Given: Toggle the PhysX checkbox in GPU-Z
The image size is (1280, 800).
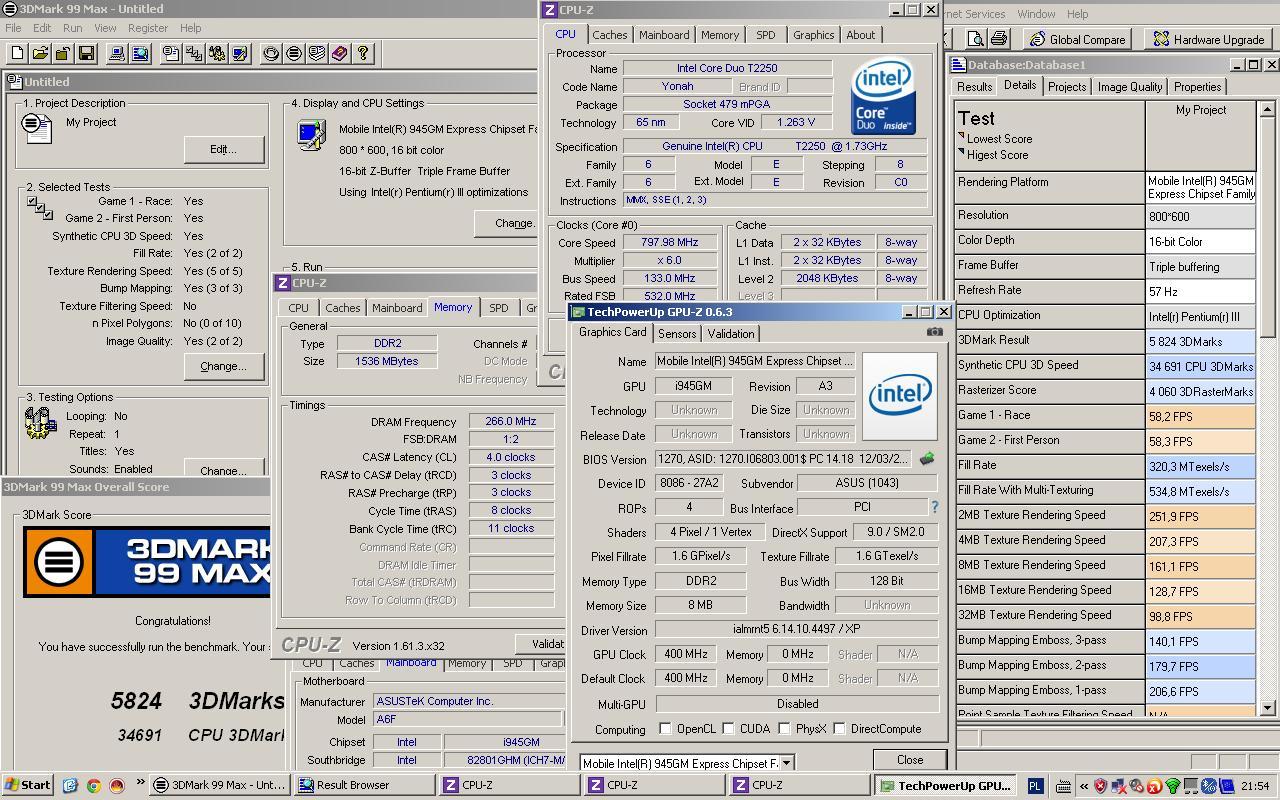Looking at the screenshot, I should tap(784, 729).
